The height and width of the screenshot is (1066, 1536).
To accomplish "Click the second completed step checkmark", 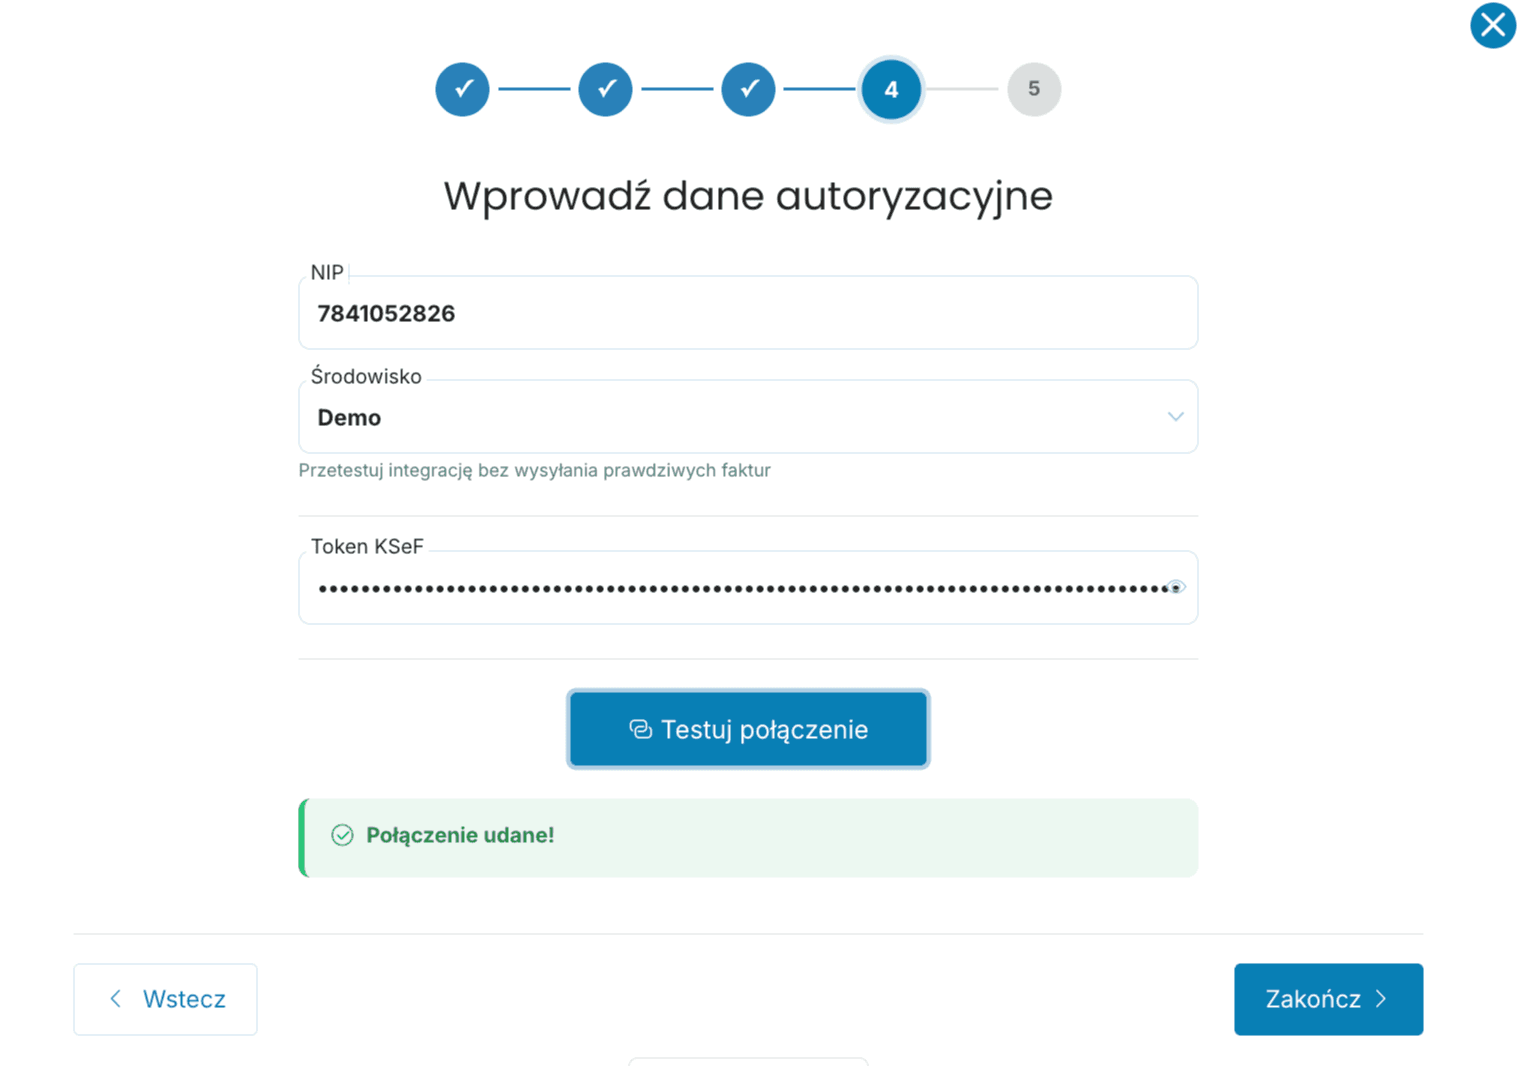I will point(605,89).
